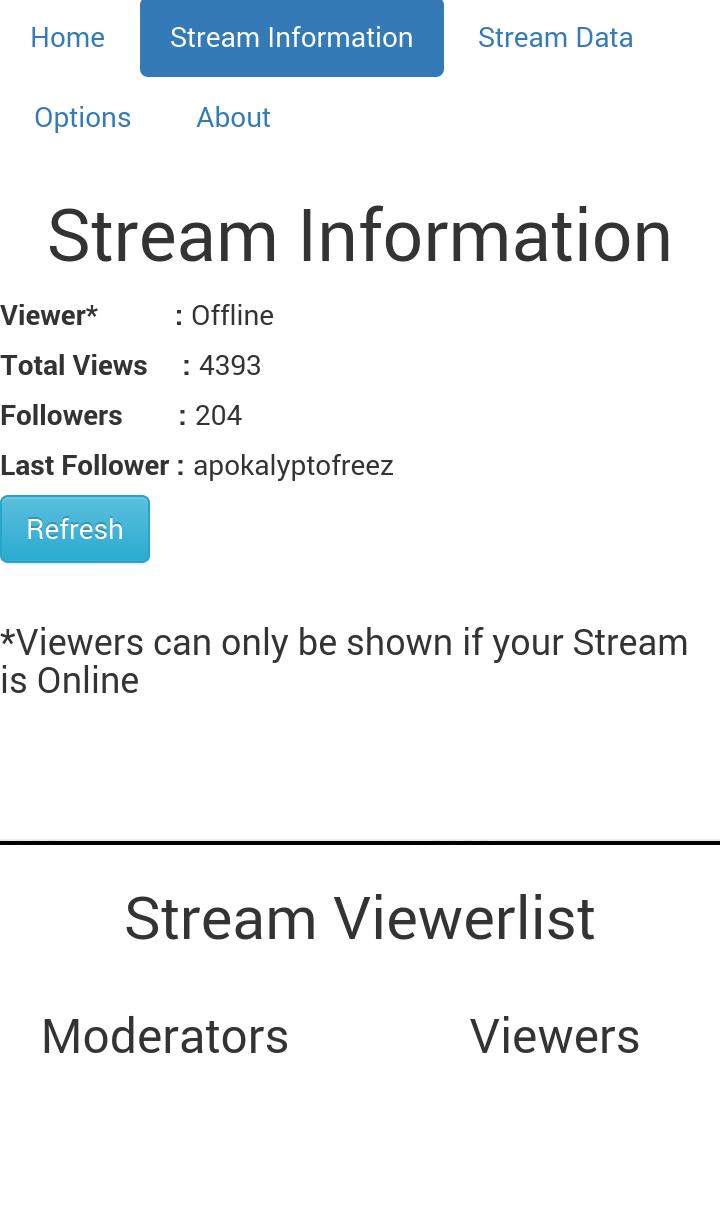Viewport: 720px width, 1226px height.
Task: Click the Moderators column heading
Action: point(165,1036)
